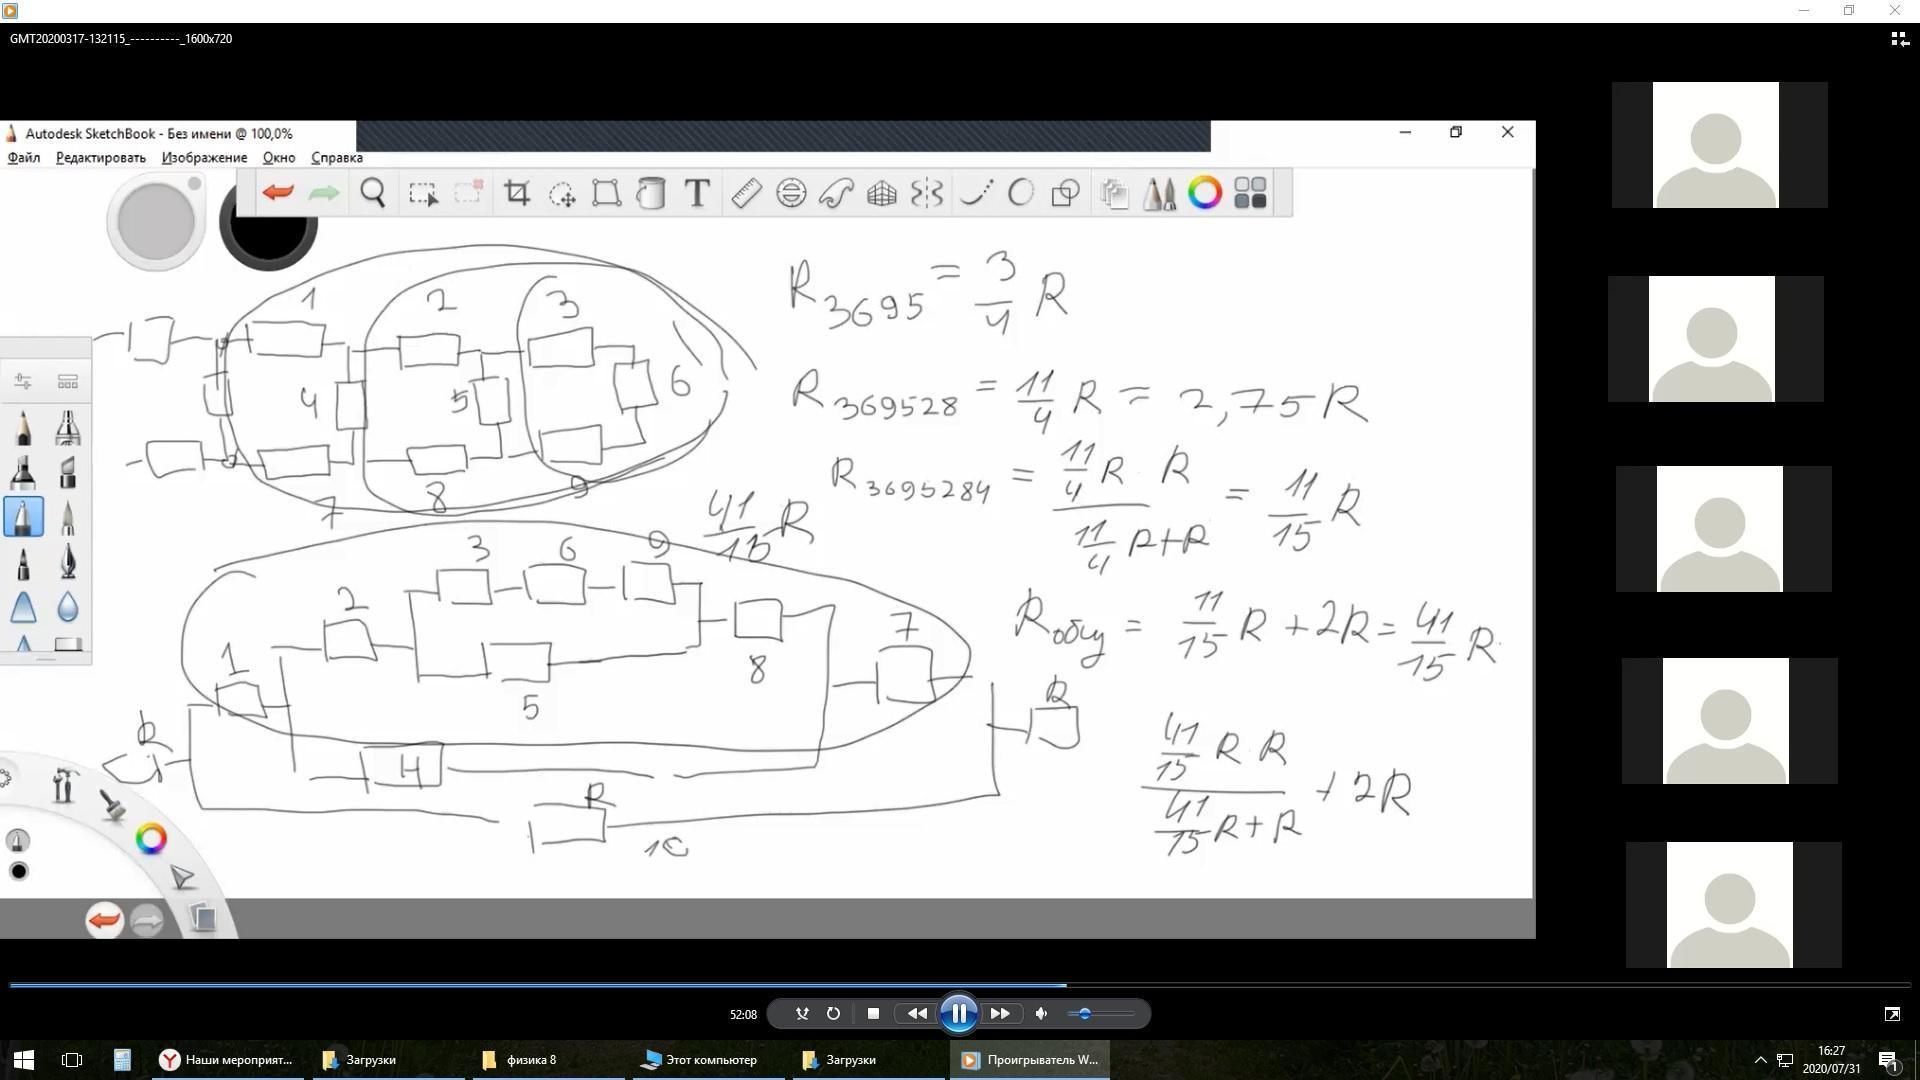Select the blue triangle Sharpen brush
Image resolution: width=1920 pixels, height=1080 pixels.
[23, 607]
